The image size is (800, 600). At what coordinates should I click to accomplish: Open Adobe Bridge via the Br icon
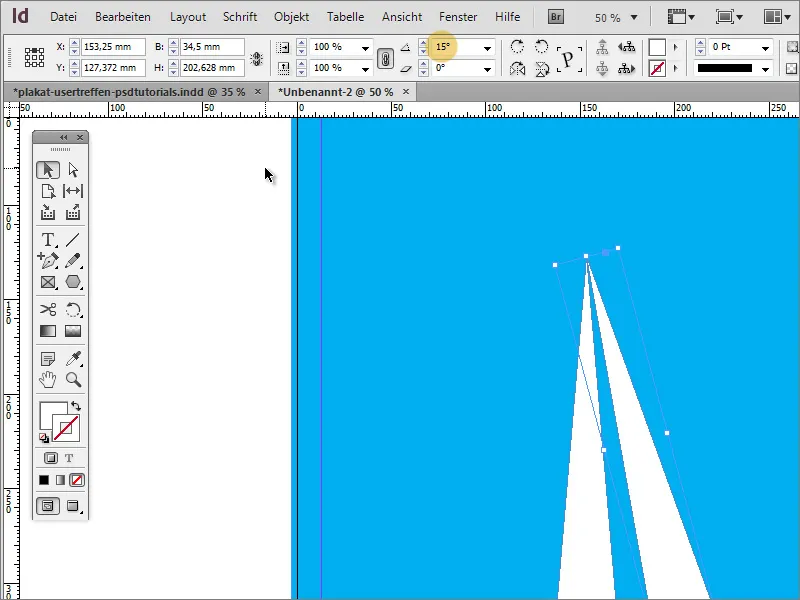(555, 17)
